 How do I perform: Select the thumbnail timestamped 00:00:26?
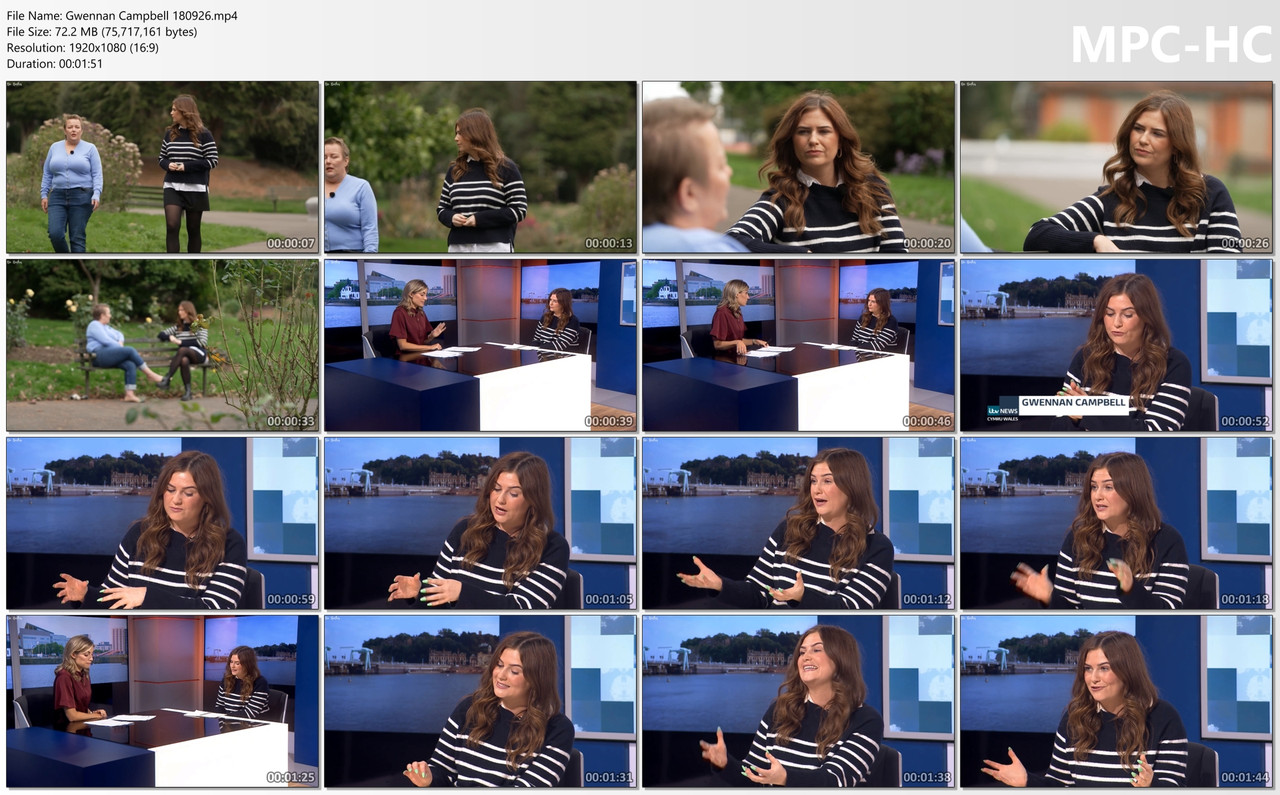click(1116, 167)
